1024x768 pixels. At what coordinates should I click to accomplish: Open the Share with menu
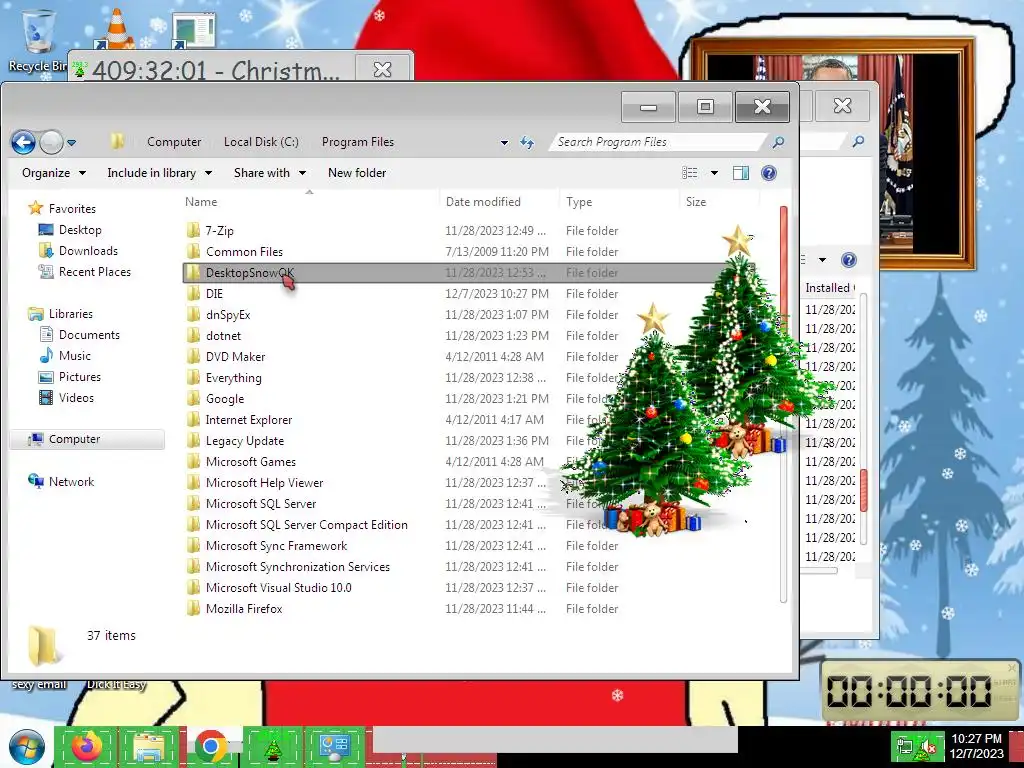[x=270, y=173]
